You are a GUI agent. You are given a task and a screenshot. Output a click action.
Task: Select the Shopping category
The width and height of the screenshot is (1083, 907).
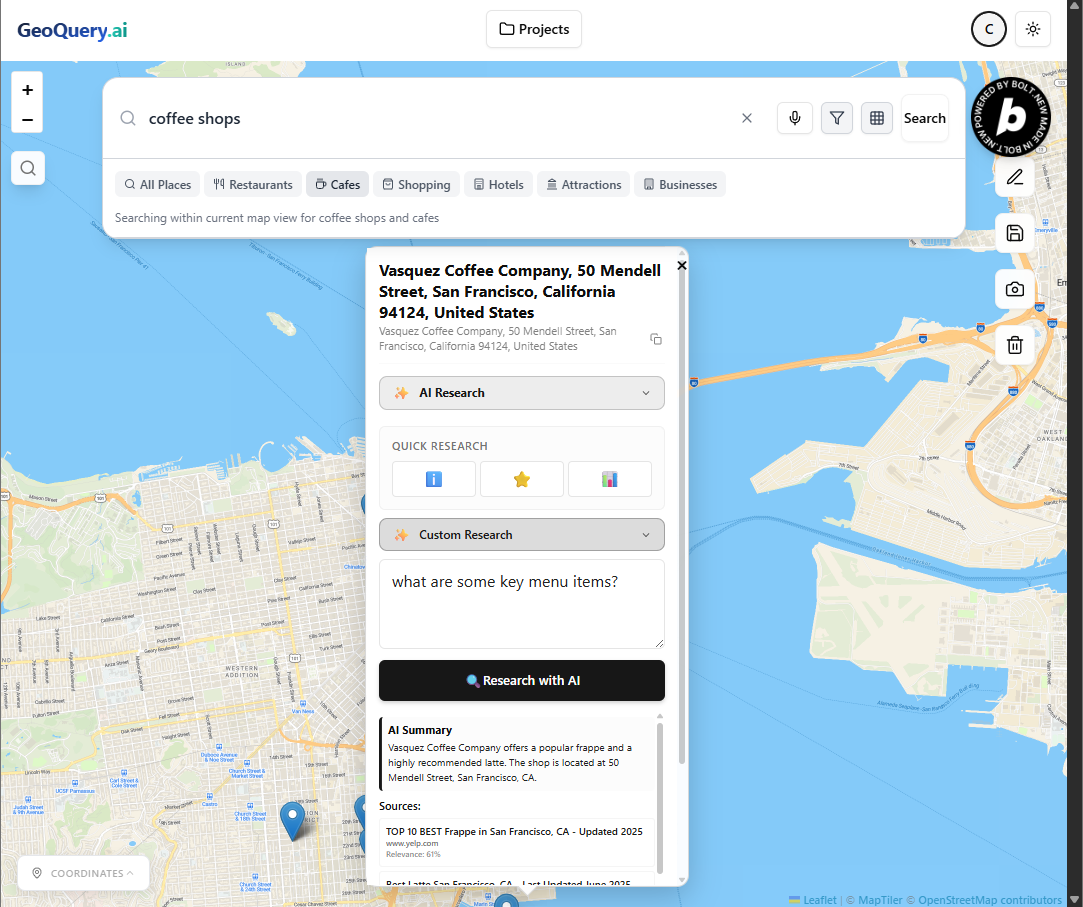(x=416, y=184)
